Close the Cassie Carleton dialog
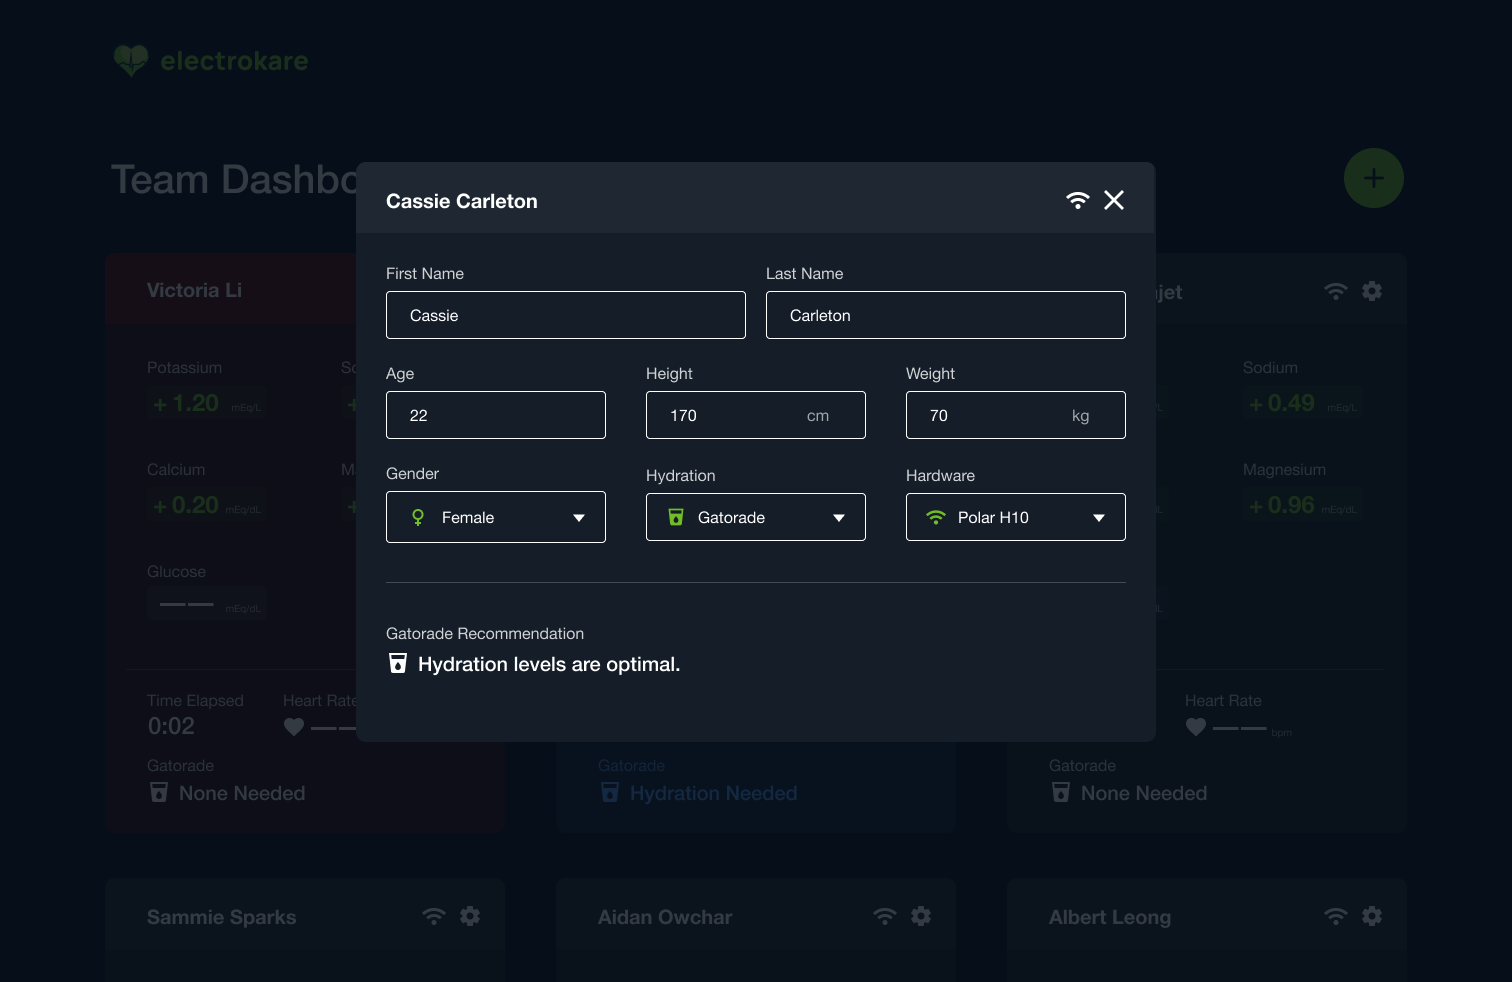Image resolution: width=1512 pixels, height=982 pixels. [x=1114, y=200]
